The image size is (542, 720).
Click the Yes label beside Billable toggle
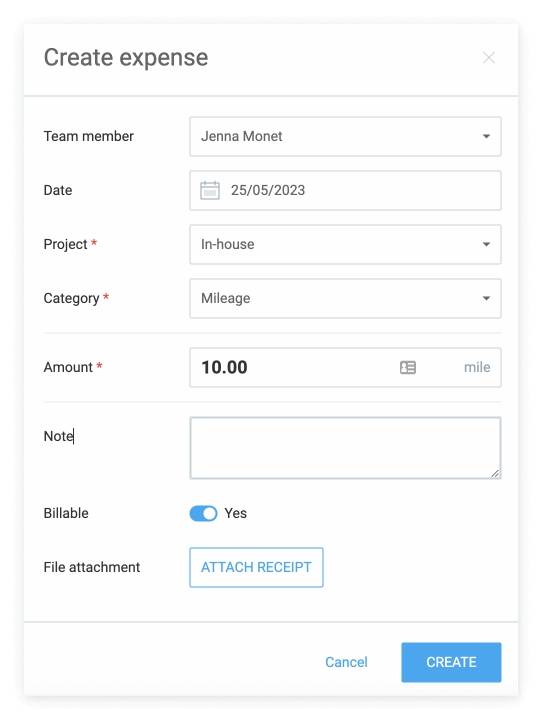(236, 513)
